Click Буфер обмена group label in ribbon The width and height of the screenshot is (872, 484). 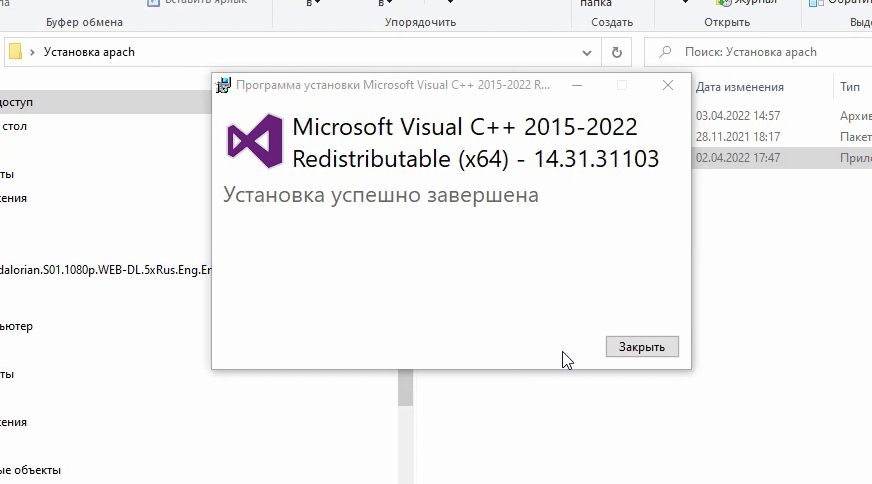pos(85,22)
